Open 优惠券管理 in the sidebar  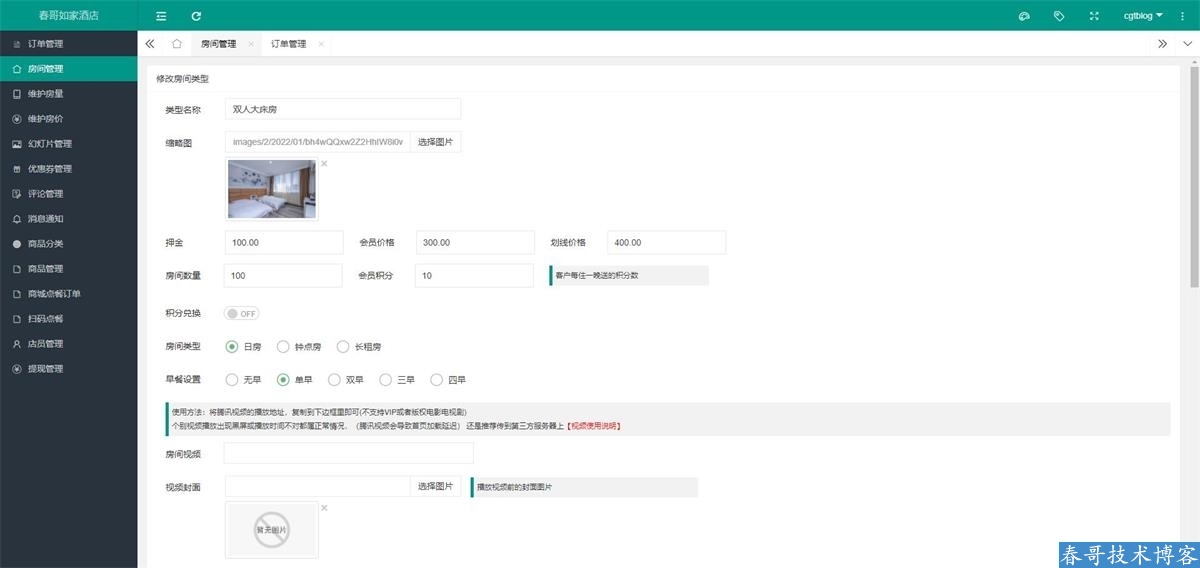(49, 169)
